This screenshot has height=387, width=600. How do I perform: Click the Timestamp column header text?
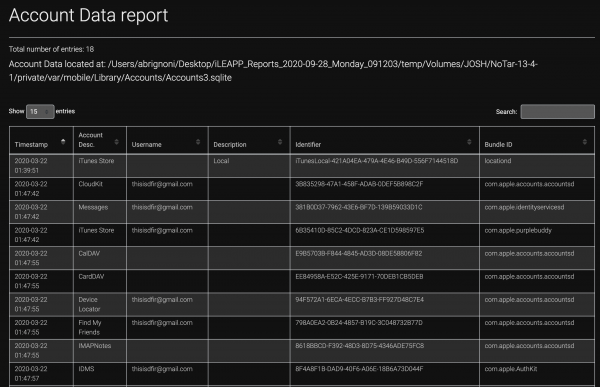point(31,145)
